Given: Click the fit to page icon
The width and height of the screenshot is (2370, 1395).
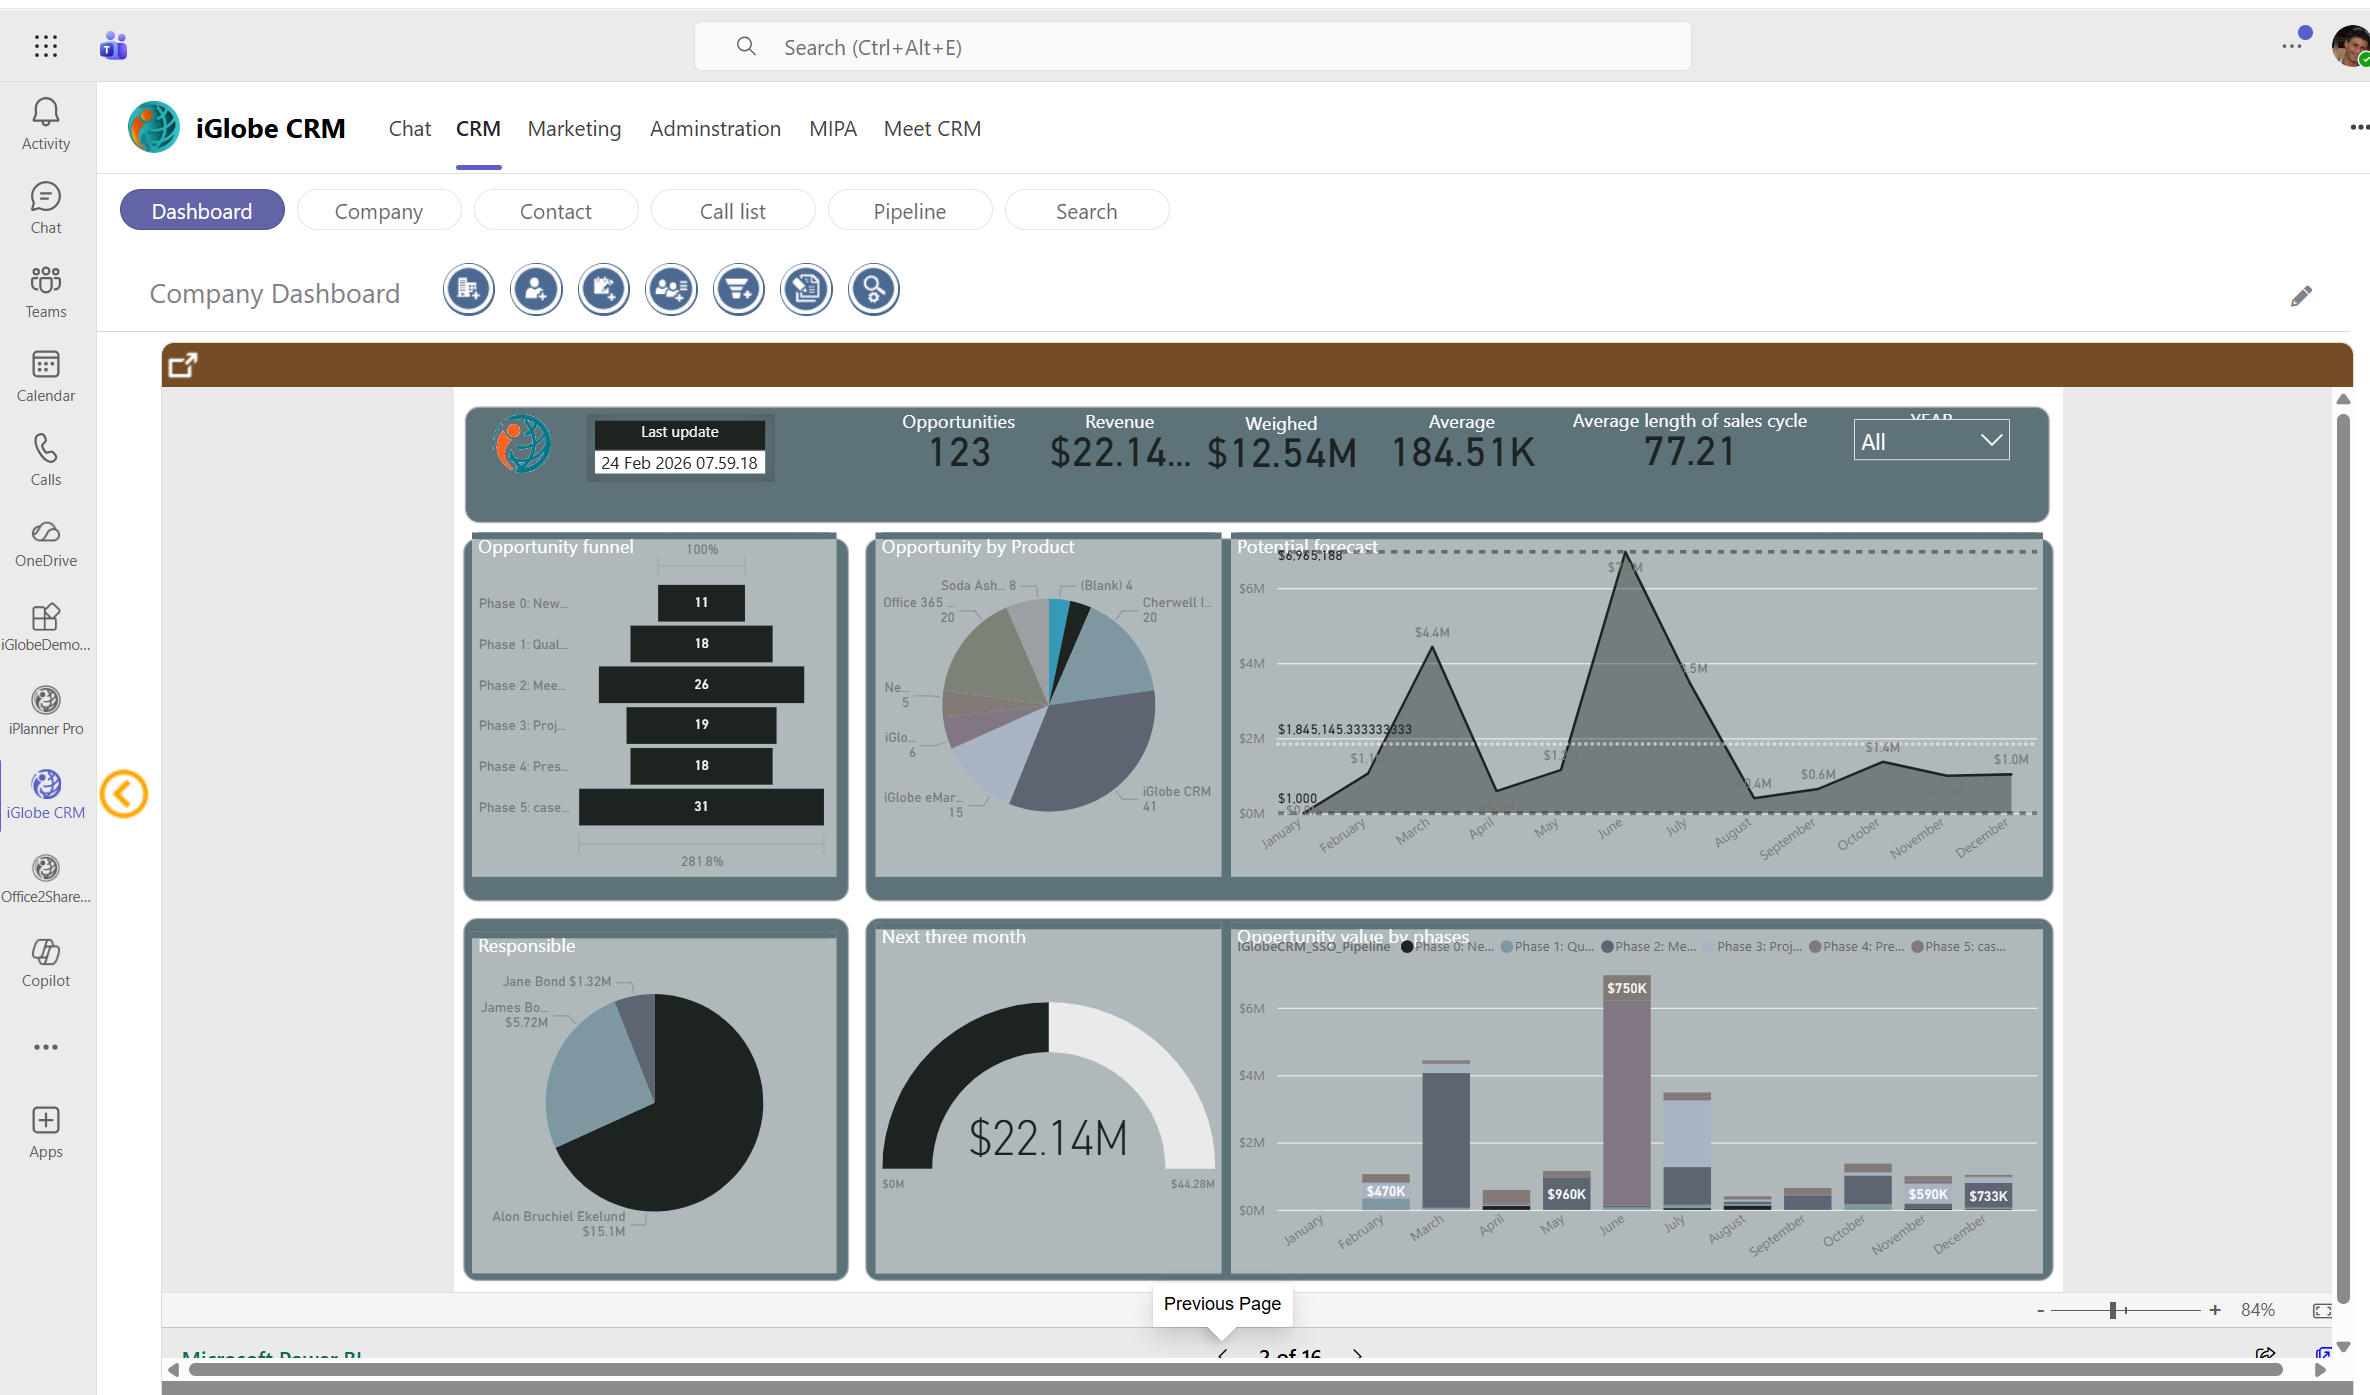Looking at the screenshot, I should [2321, 1310].
